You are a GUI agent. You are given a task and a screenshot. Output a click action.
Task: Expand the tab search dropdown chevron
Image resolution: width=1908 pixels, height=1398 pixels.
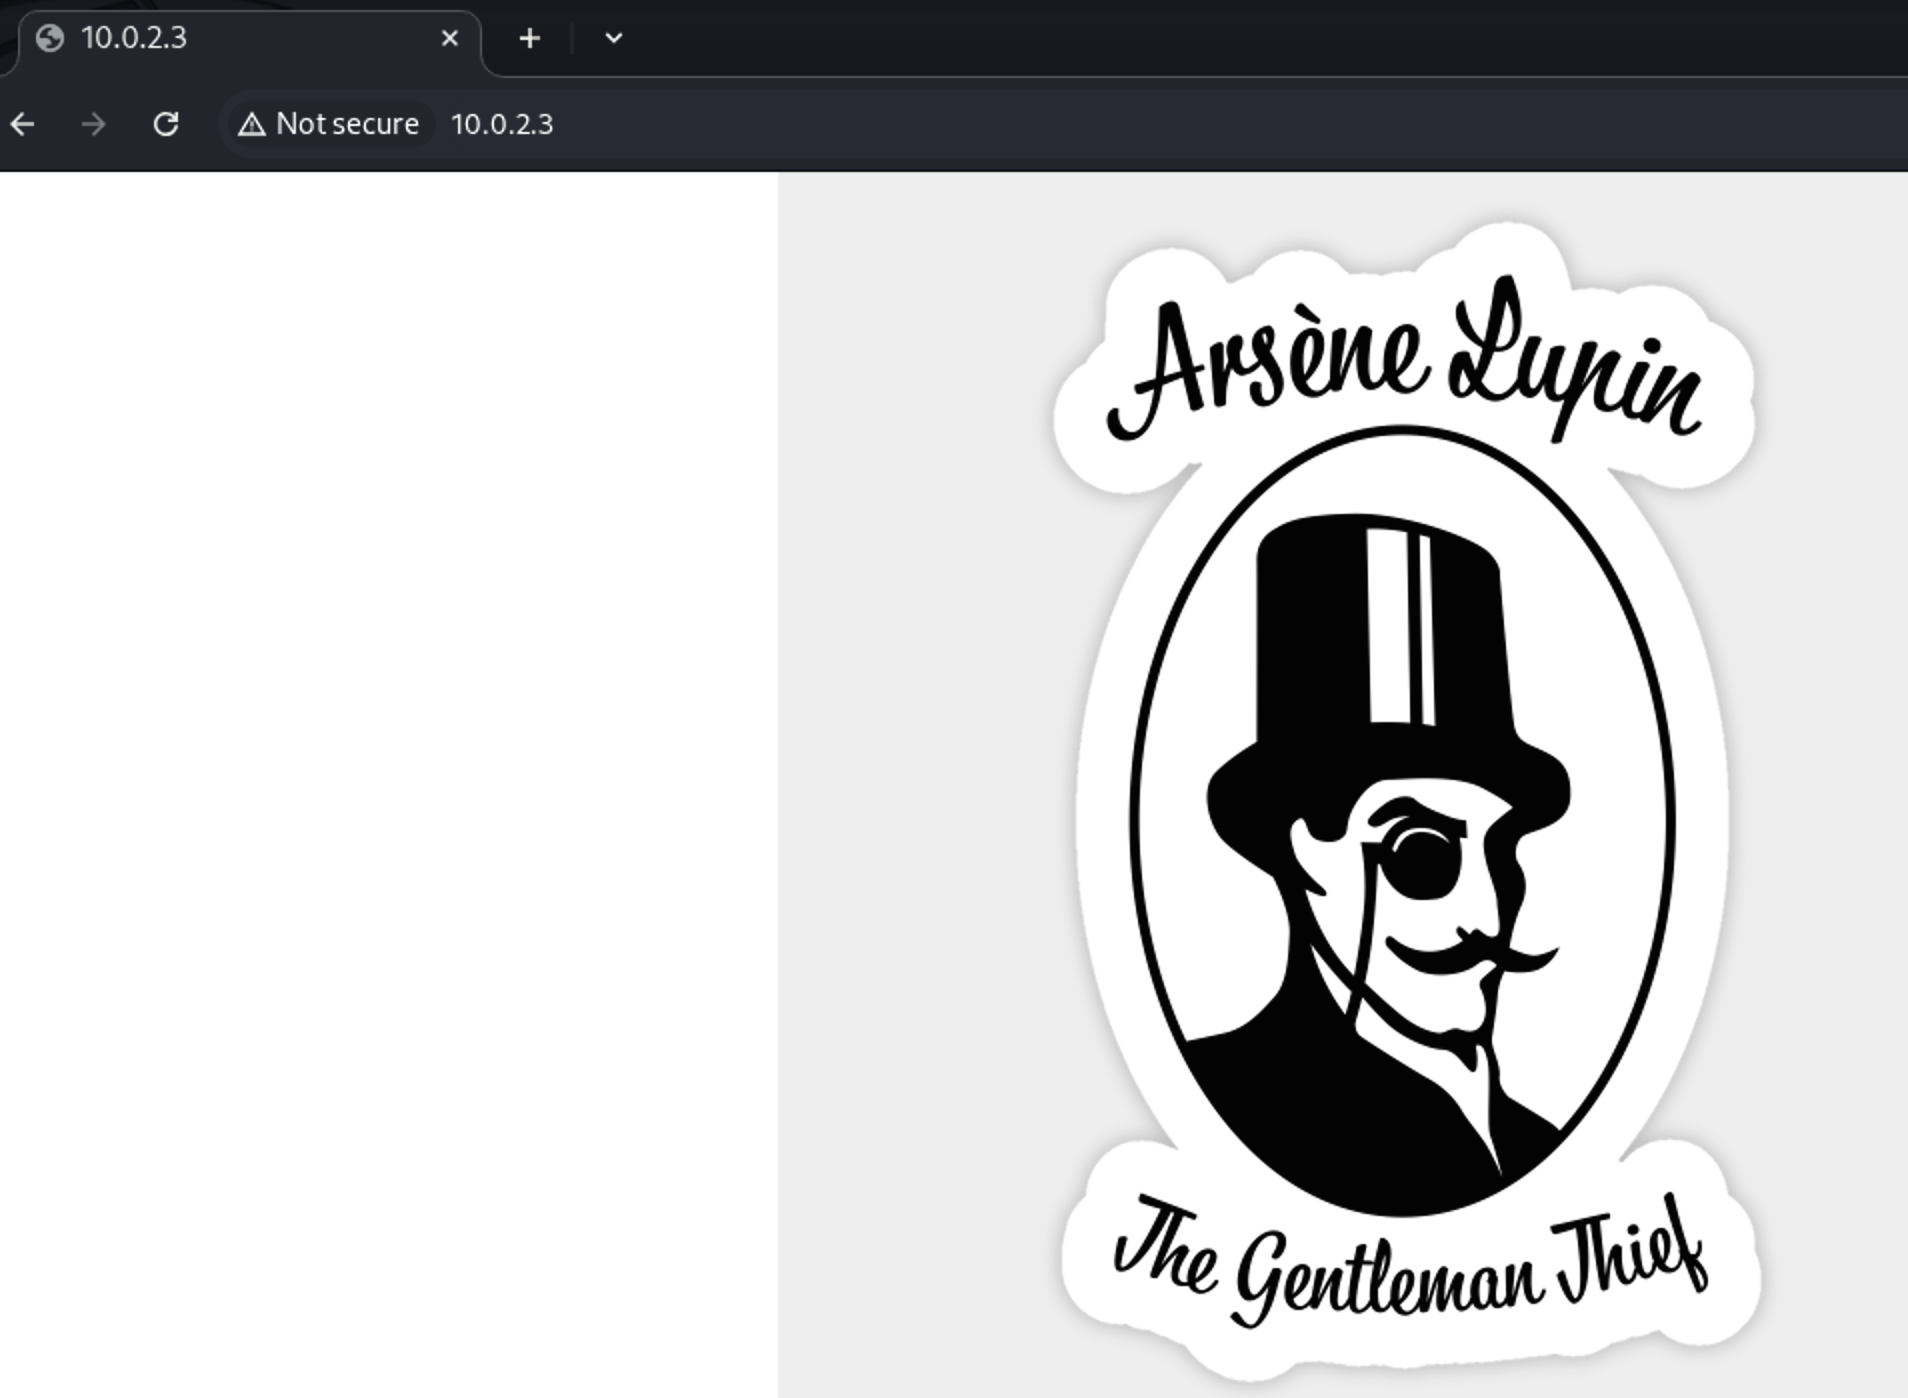coord(614,38)
